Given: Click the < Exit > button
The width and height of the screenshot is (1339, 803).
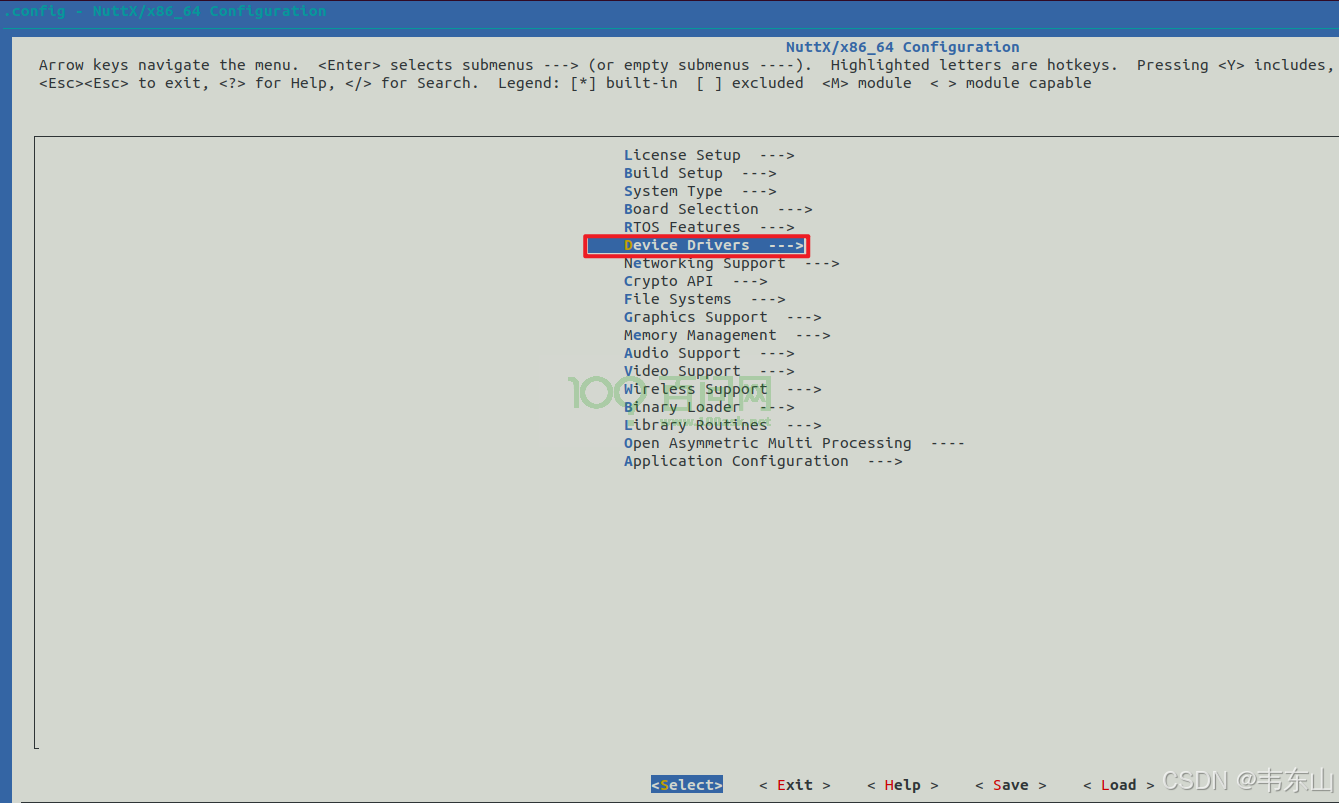Looking at the screenshot, I should click(x=795, y=785).
